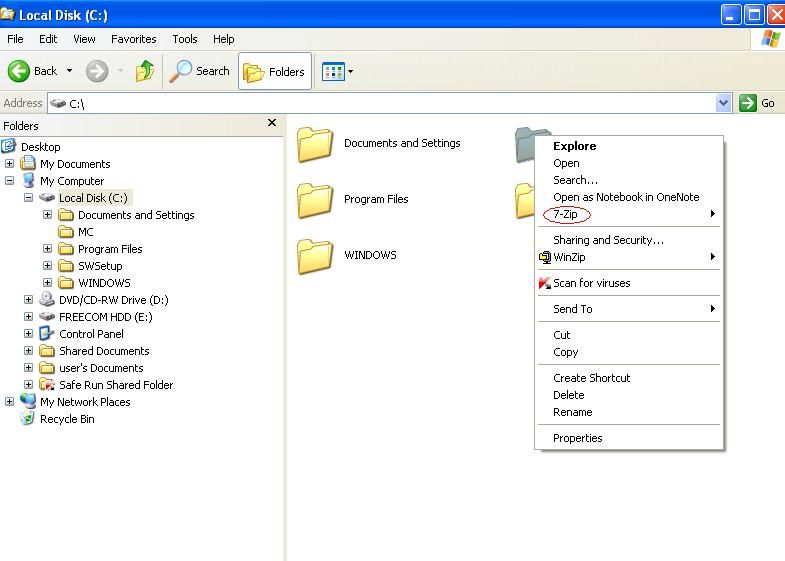This screenshot has width=785, height=561.
Task: Click the Views icon in toolbar
Action: [333, 71]
